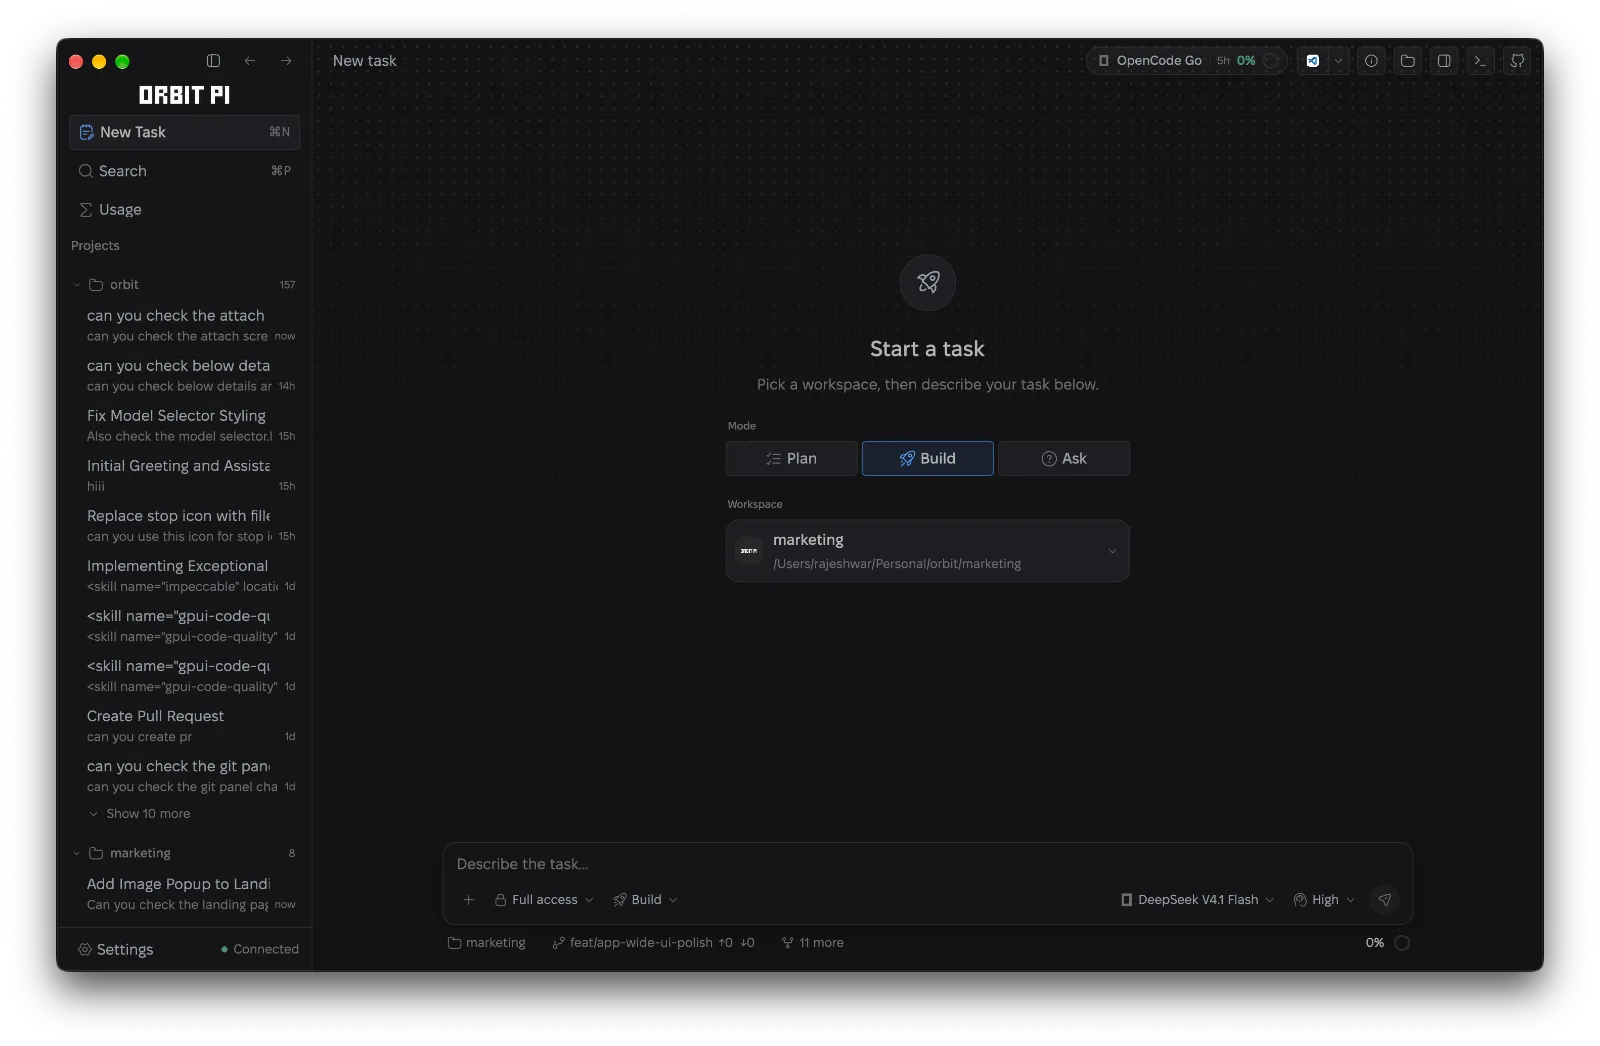Click the 0% context usage ring at bottom right

coord(1402,943)
